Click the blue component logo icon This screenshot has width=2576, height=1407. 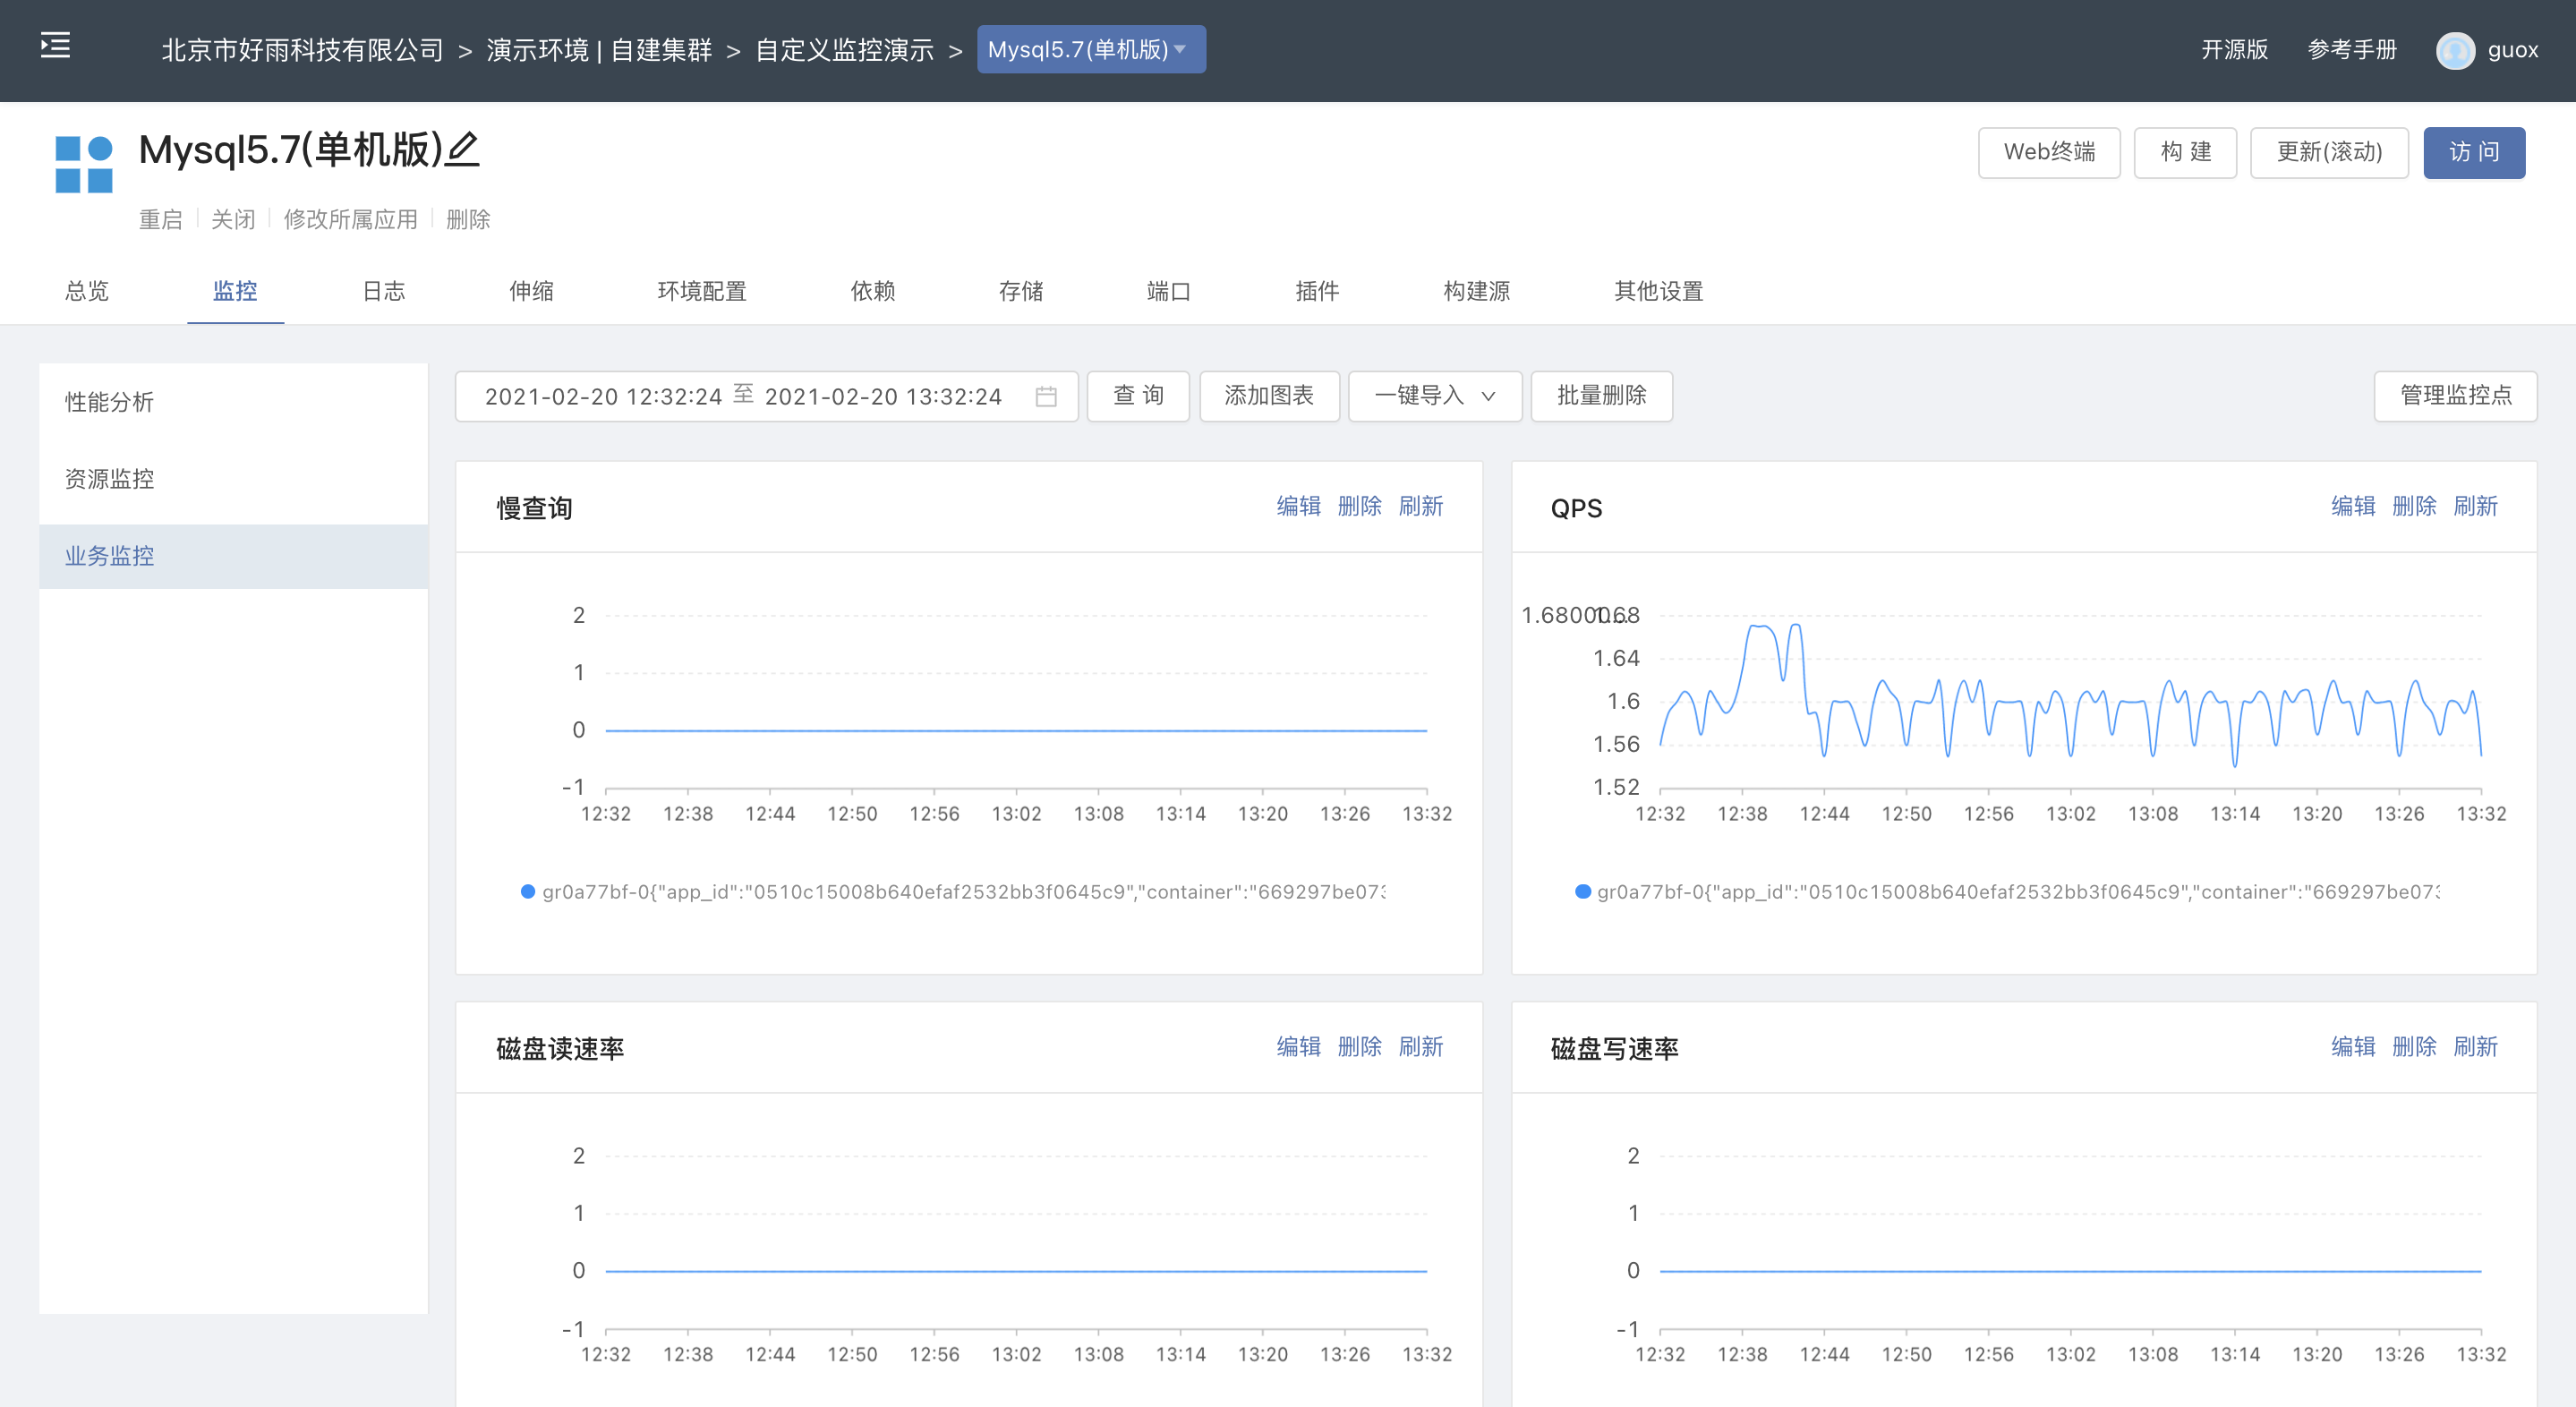pos(84,165)
